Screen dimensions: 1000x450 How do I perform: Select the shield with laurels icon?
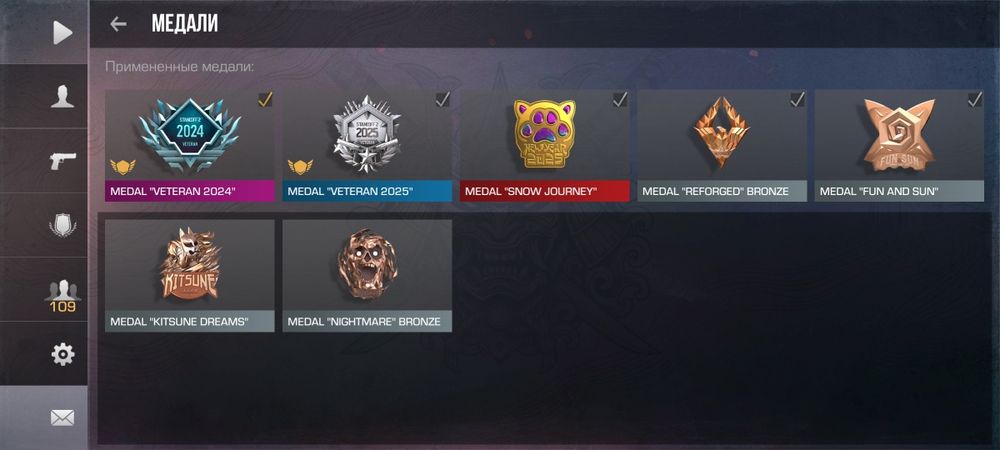(x=62, y=225)
